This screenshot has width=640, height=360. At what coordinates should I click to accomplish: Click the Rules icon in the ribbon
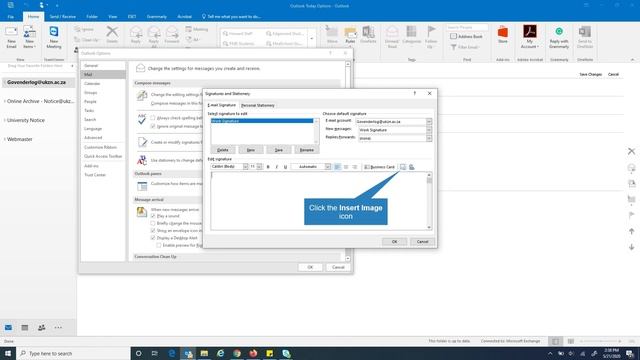pos(350,35)
